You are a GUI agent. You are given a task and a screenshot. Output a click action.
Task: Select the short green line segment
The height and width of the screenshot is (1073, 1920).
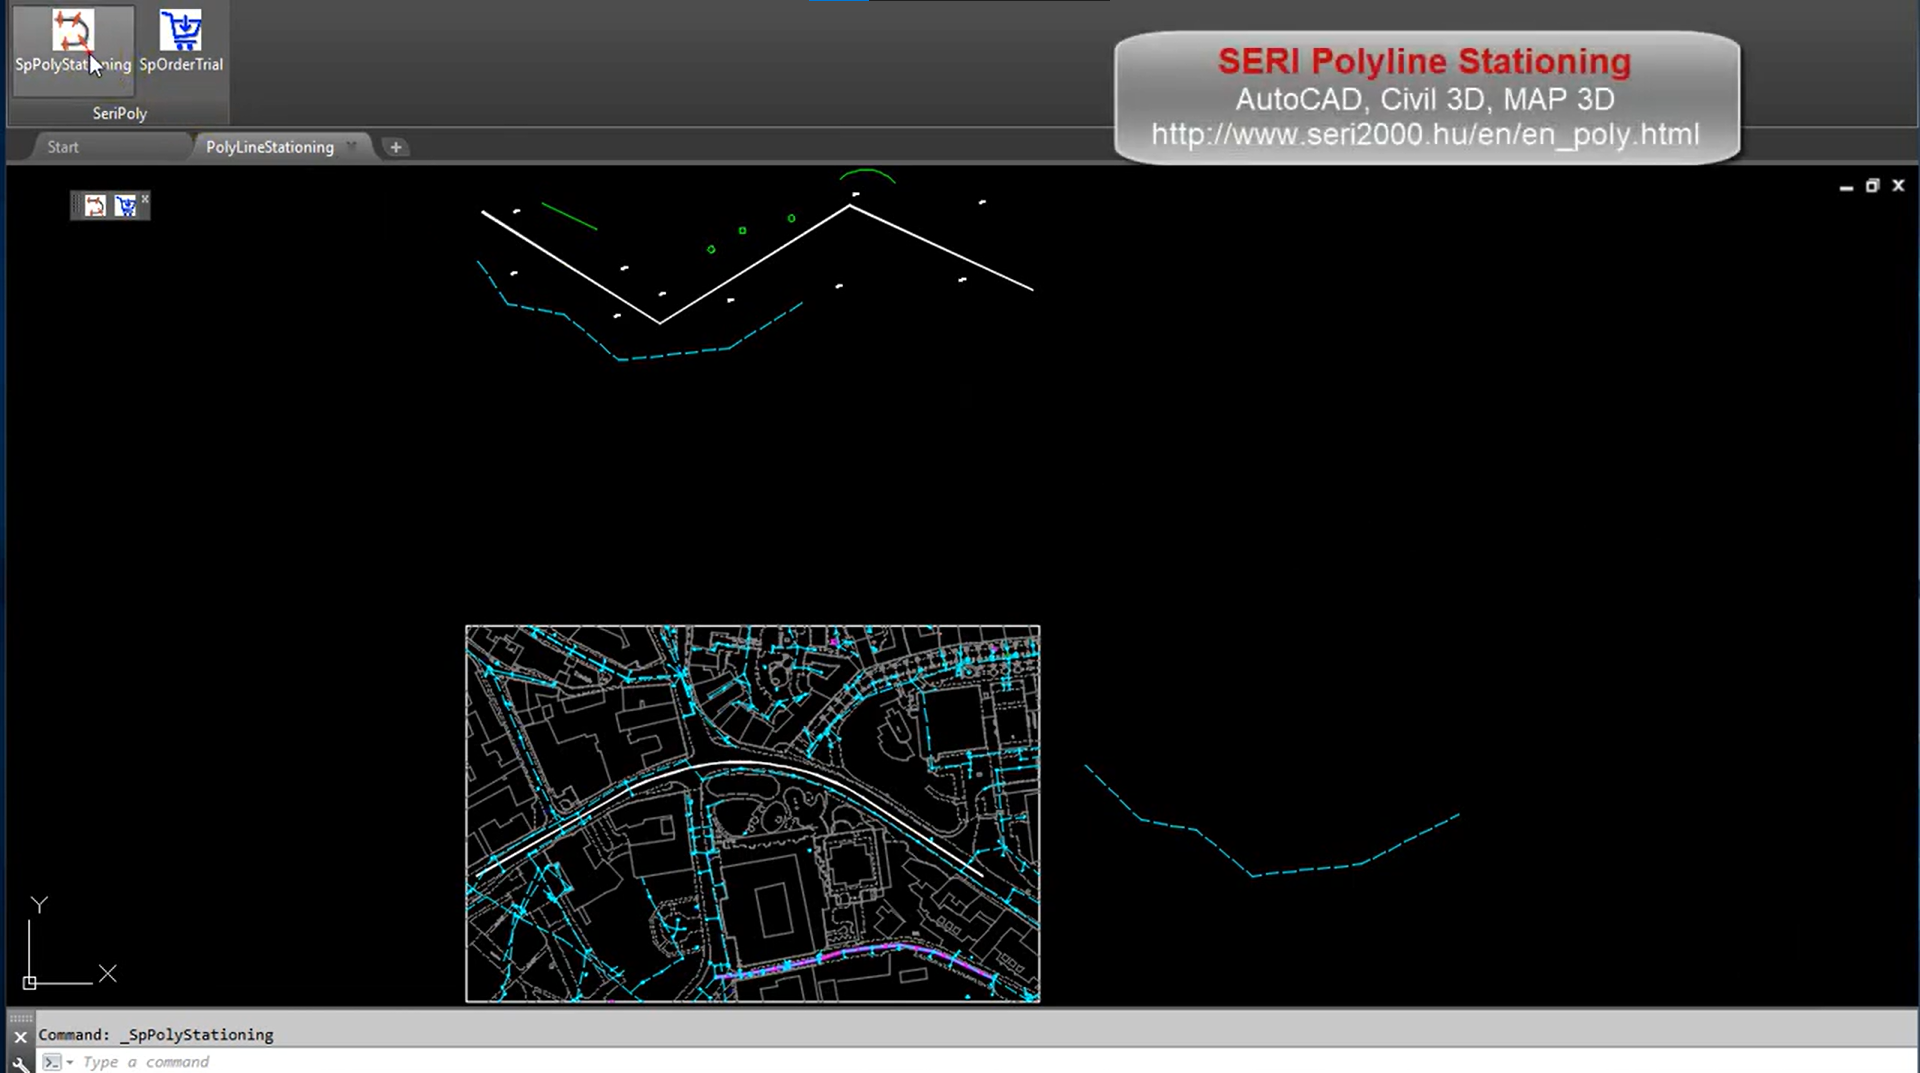point(569,216)
